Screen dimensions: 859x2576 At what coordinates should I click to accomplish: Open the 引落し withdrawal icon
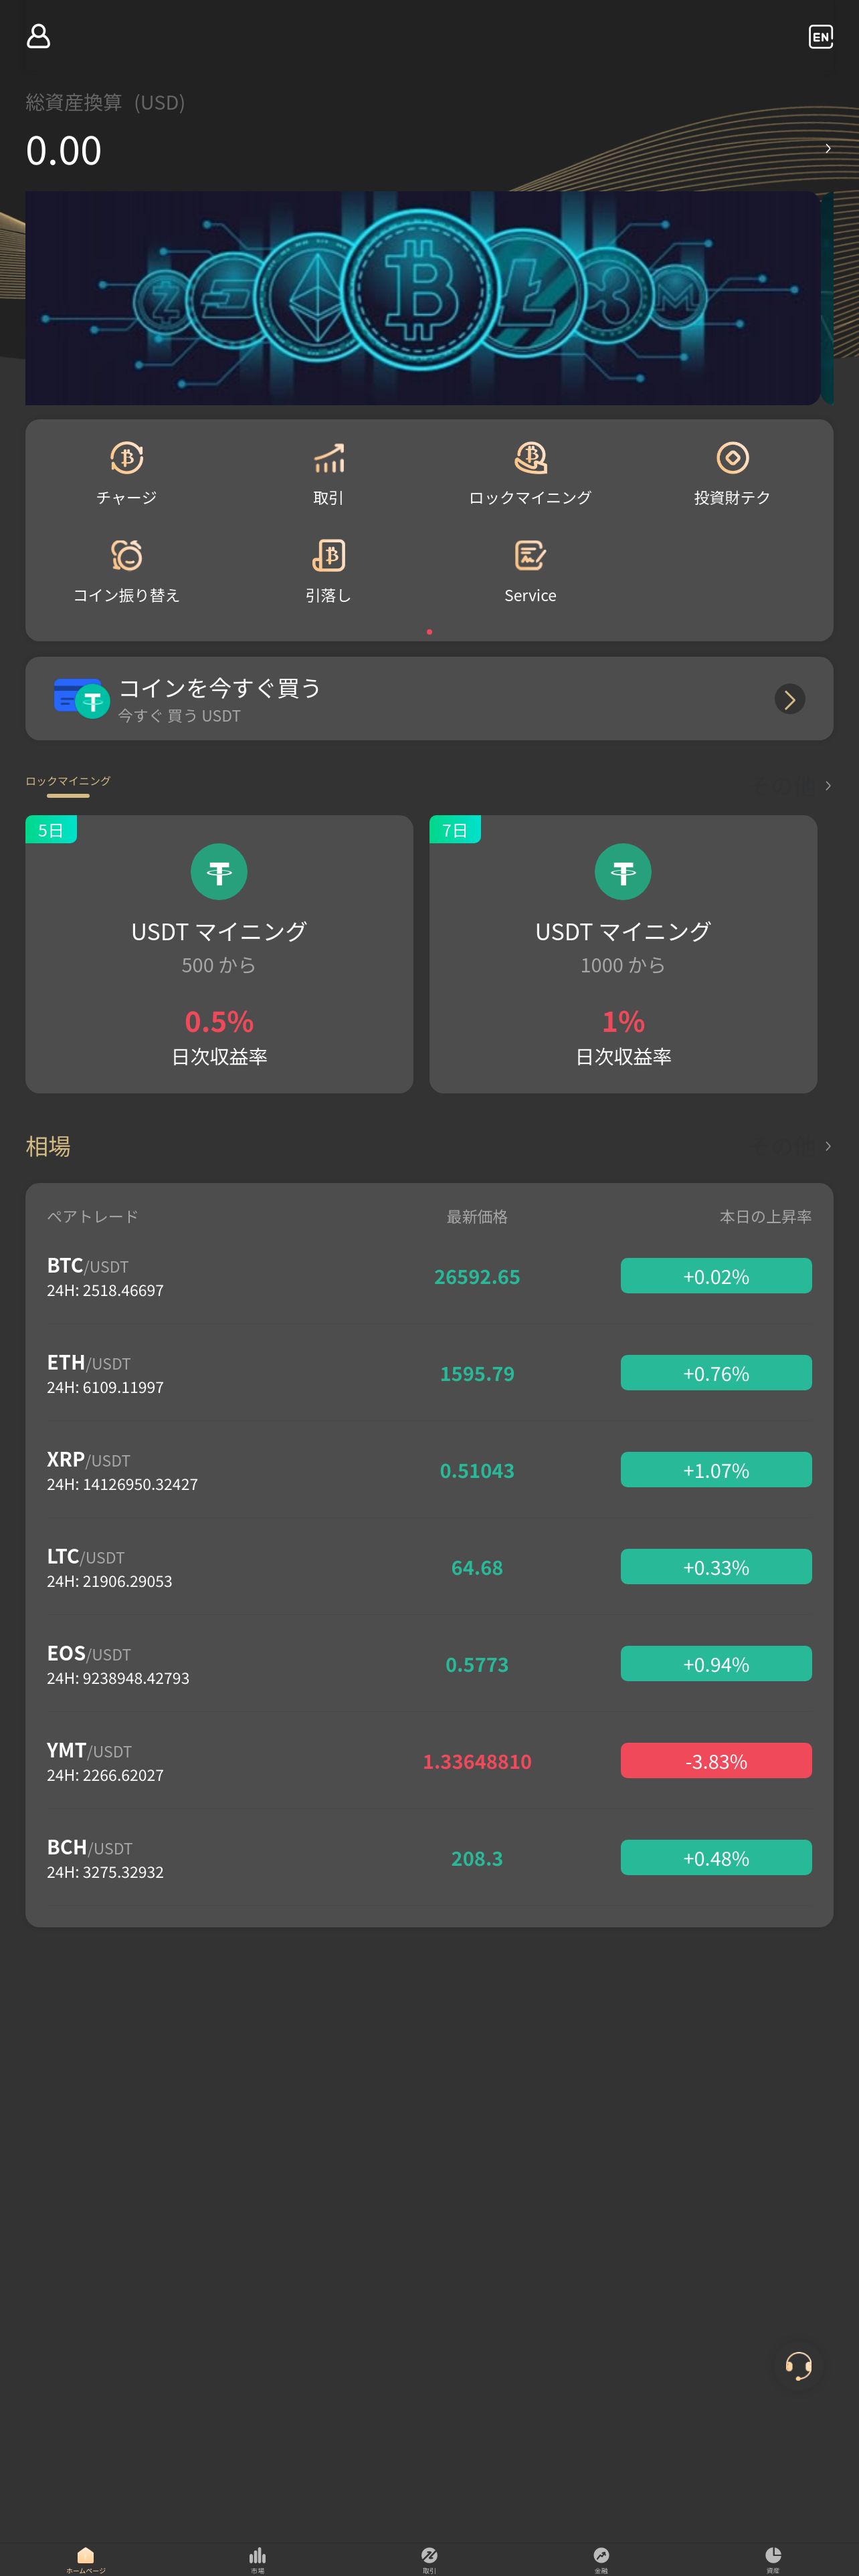(x=328, y=555)
